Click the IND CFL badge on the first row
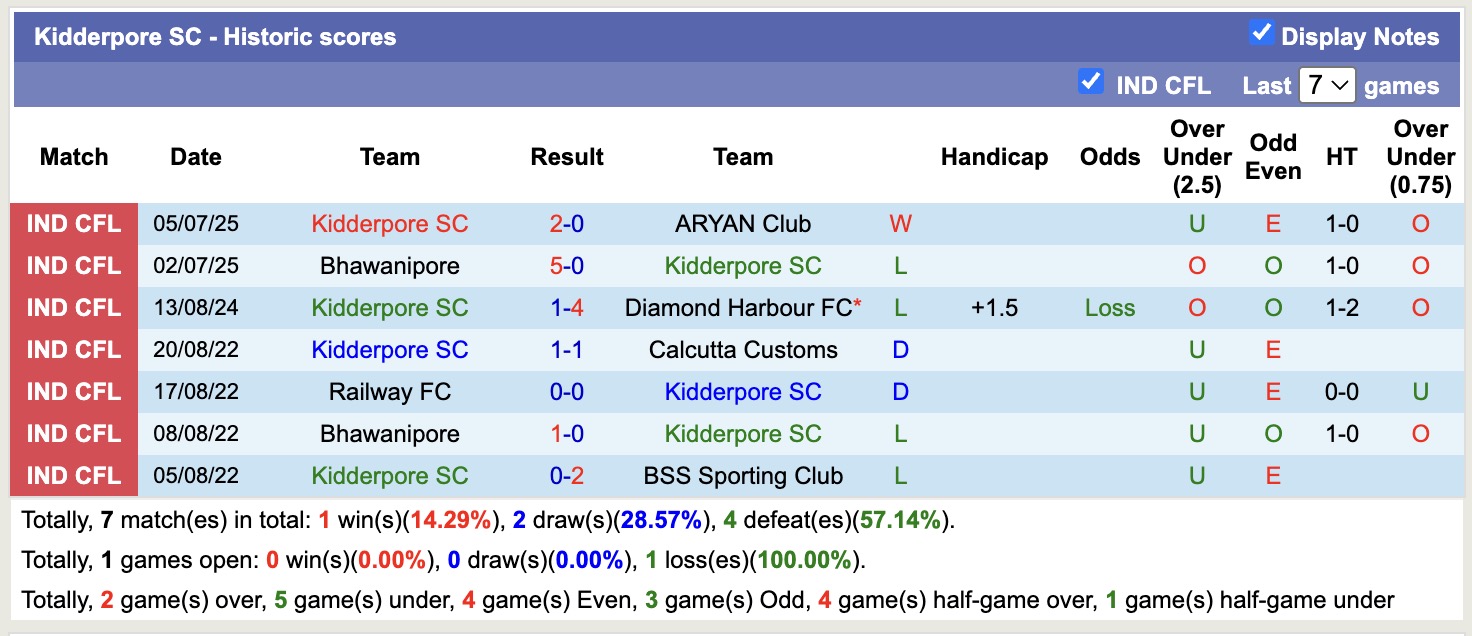 [74, 223]
